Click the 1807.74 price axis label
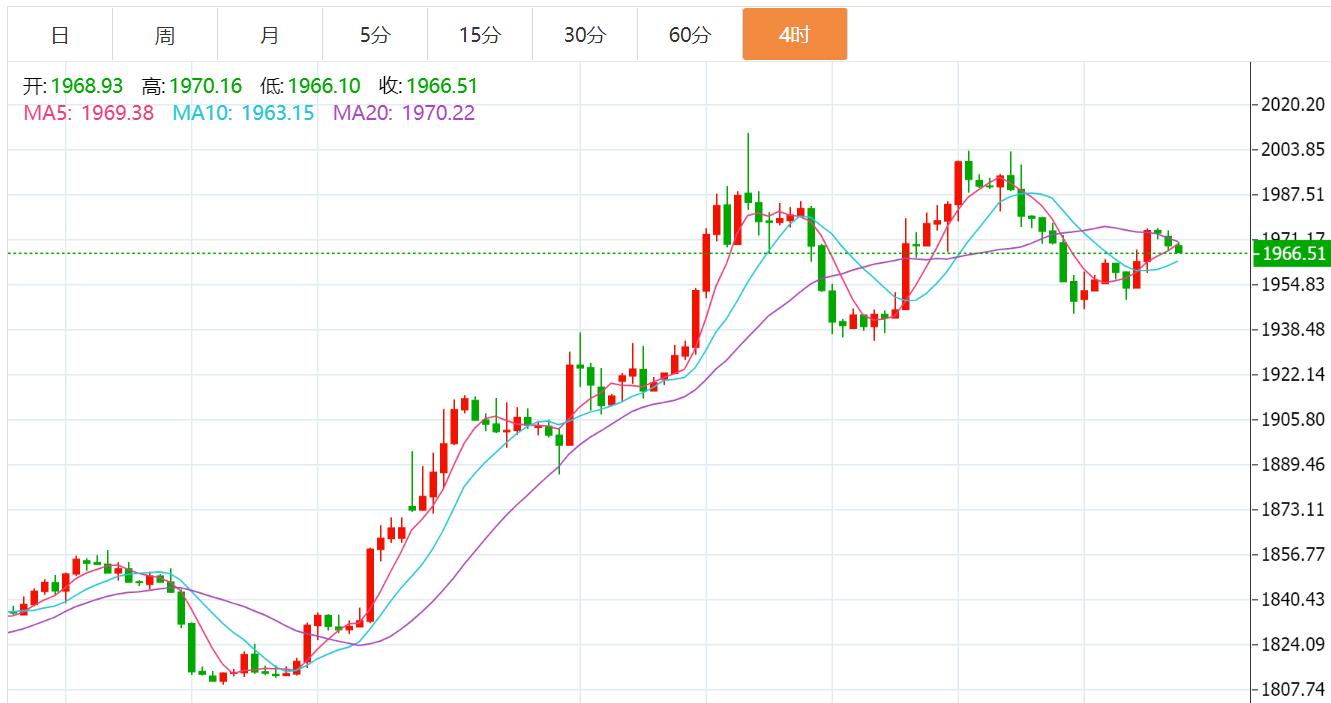 (x=1294, y=690)
